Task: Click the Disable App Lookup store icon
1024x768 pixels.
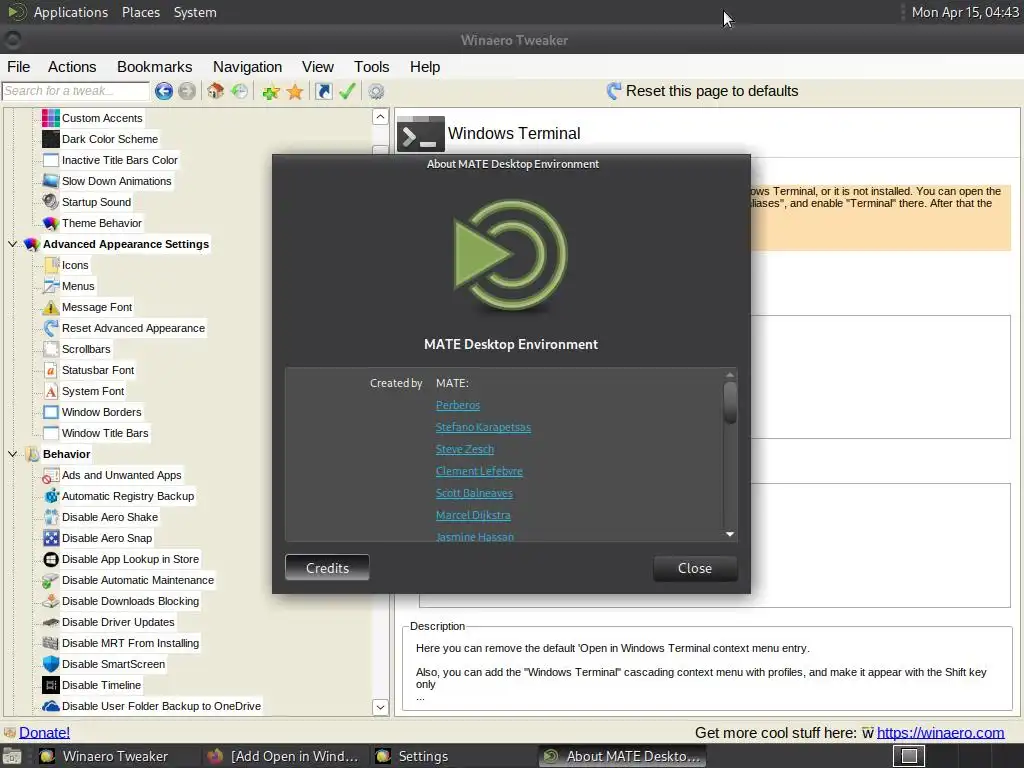Action: click(x=50, y=559)
